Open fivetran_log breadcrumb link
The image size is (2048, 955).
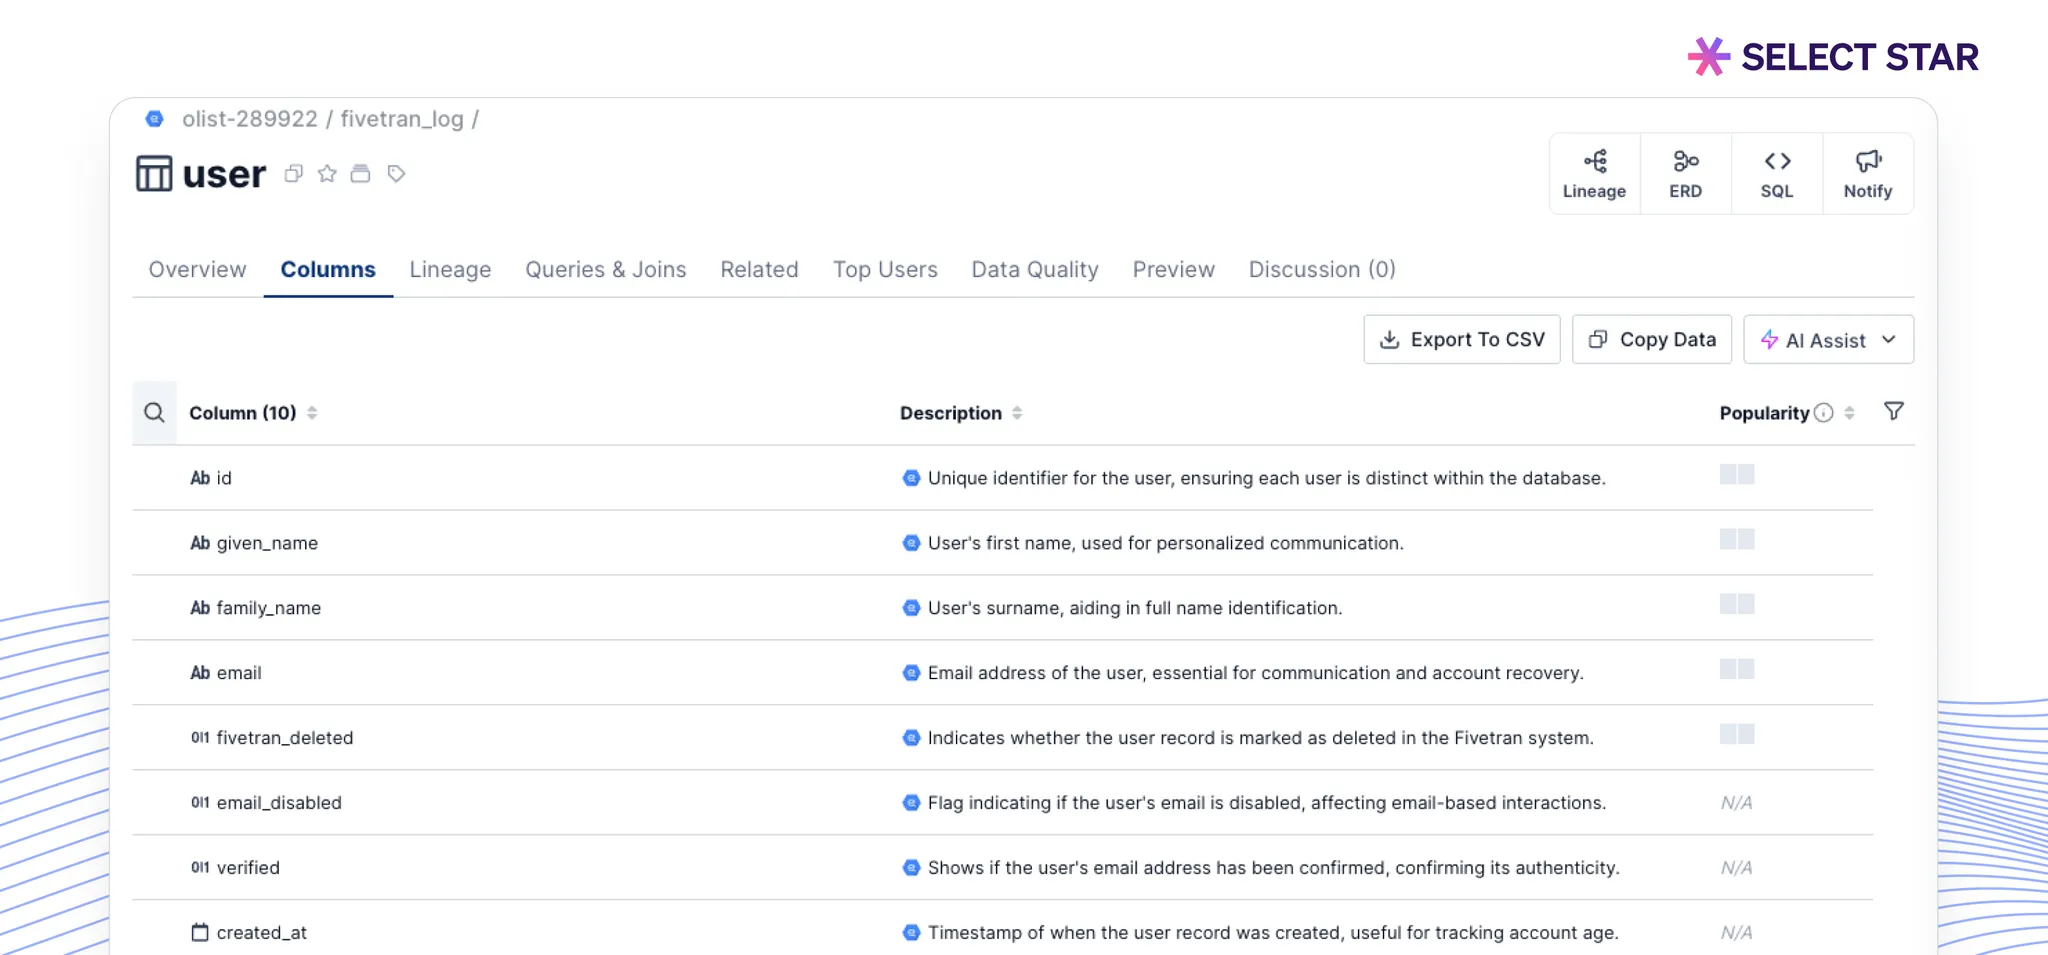tap(401, 119)
